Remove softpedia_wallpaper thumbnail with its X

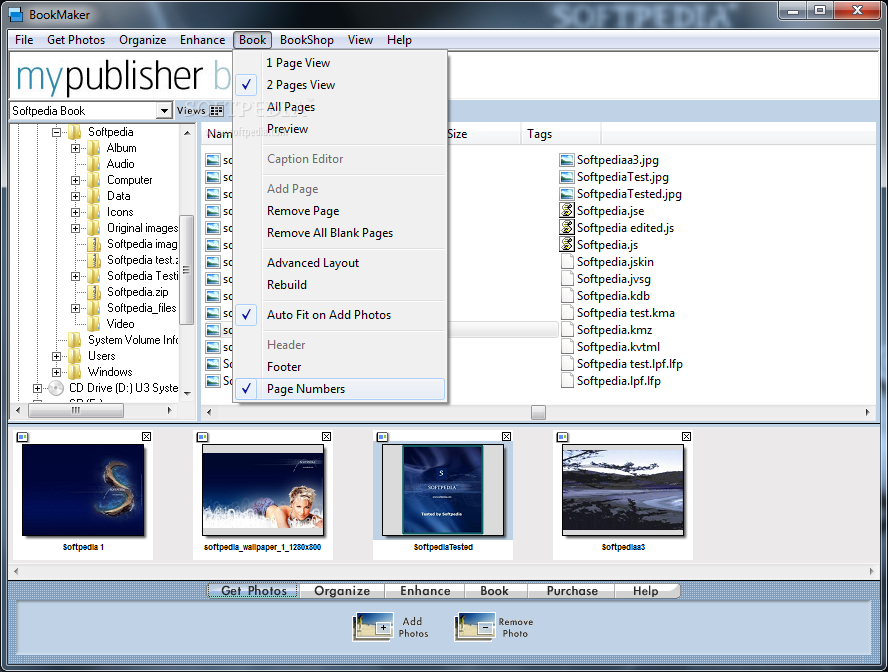[x=326, y=436]
